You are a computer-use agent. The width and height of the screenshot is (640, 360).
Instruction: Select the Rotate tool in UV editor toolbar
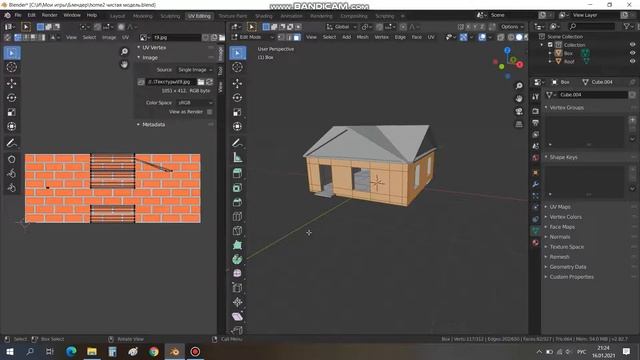click(x=11, y=98)
